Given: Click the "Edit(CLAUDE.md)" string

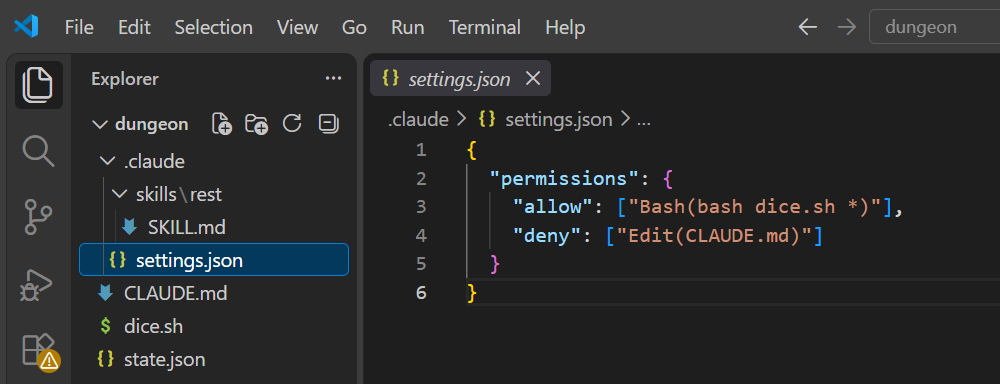Looking at the screenshot, I should click(x=714, y=236).
